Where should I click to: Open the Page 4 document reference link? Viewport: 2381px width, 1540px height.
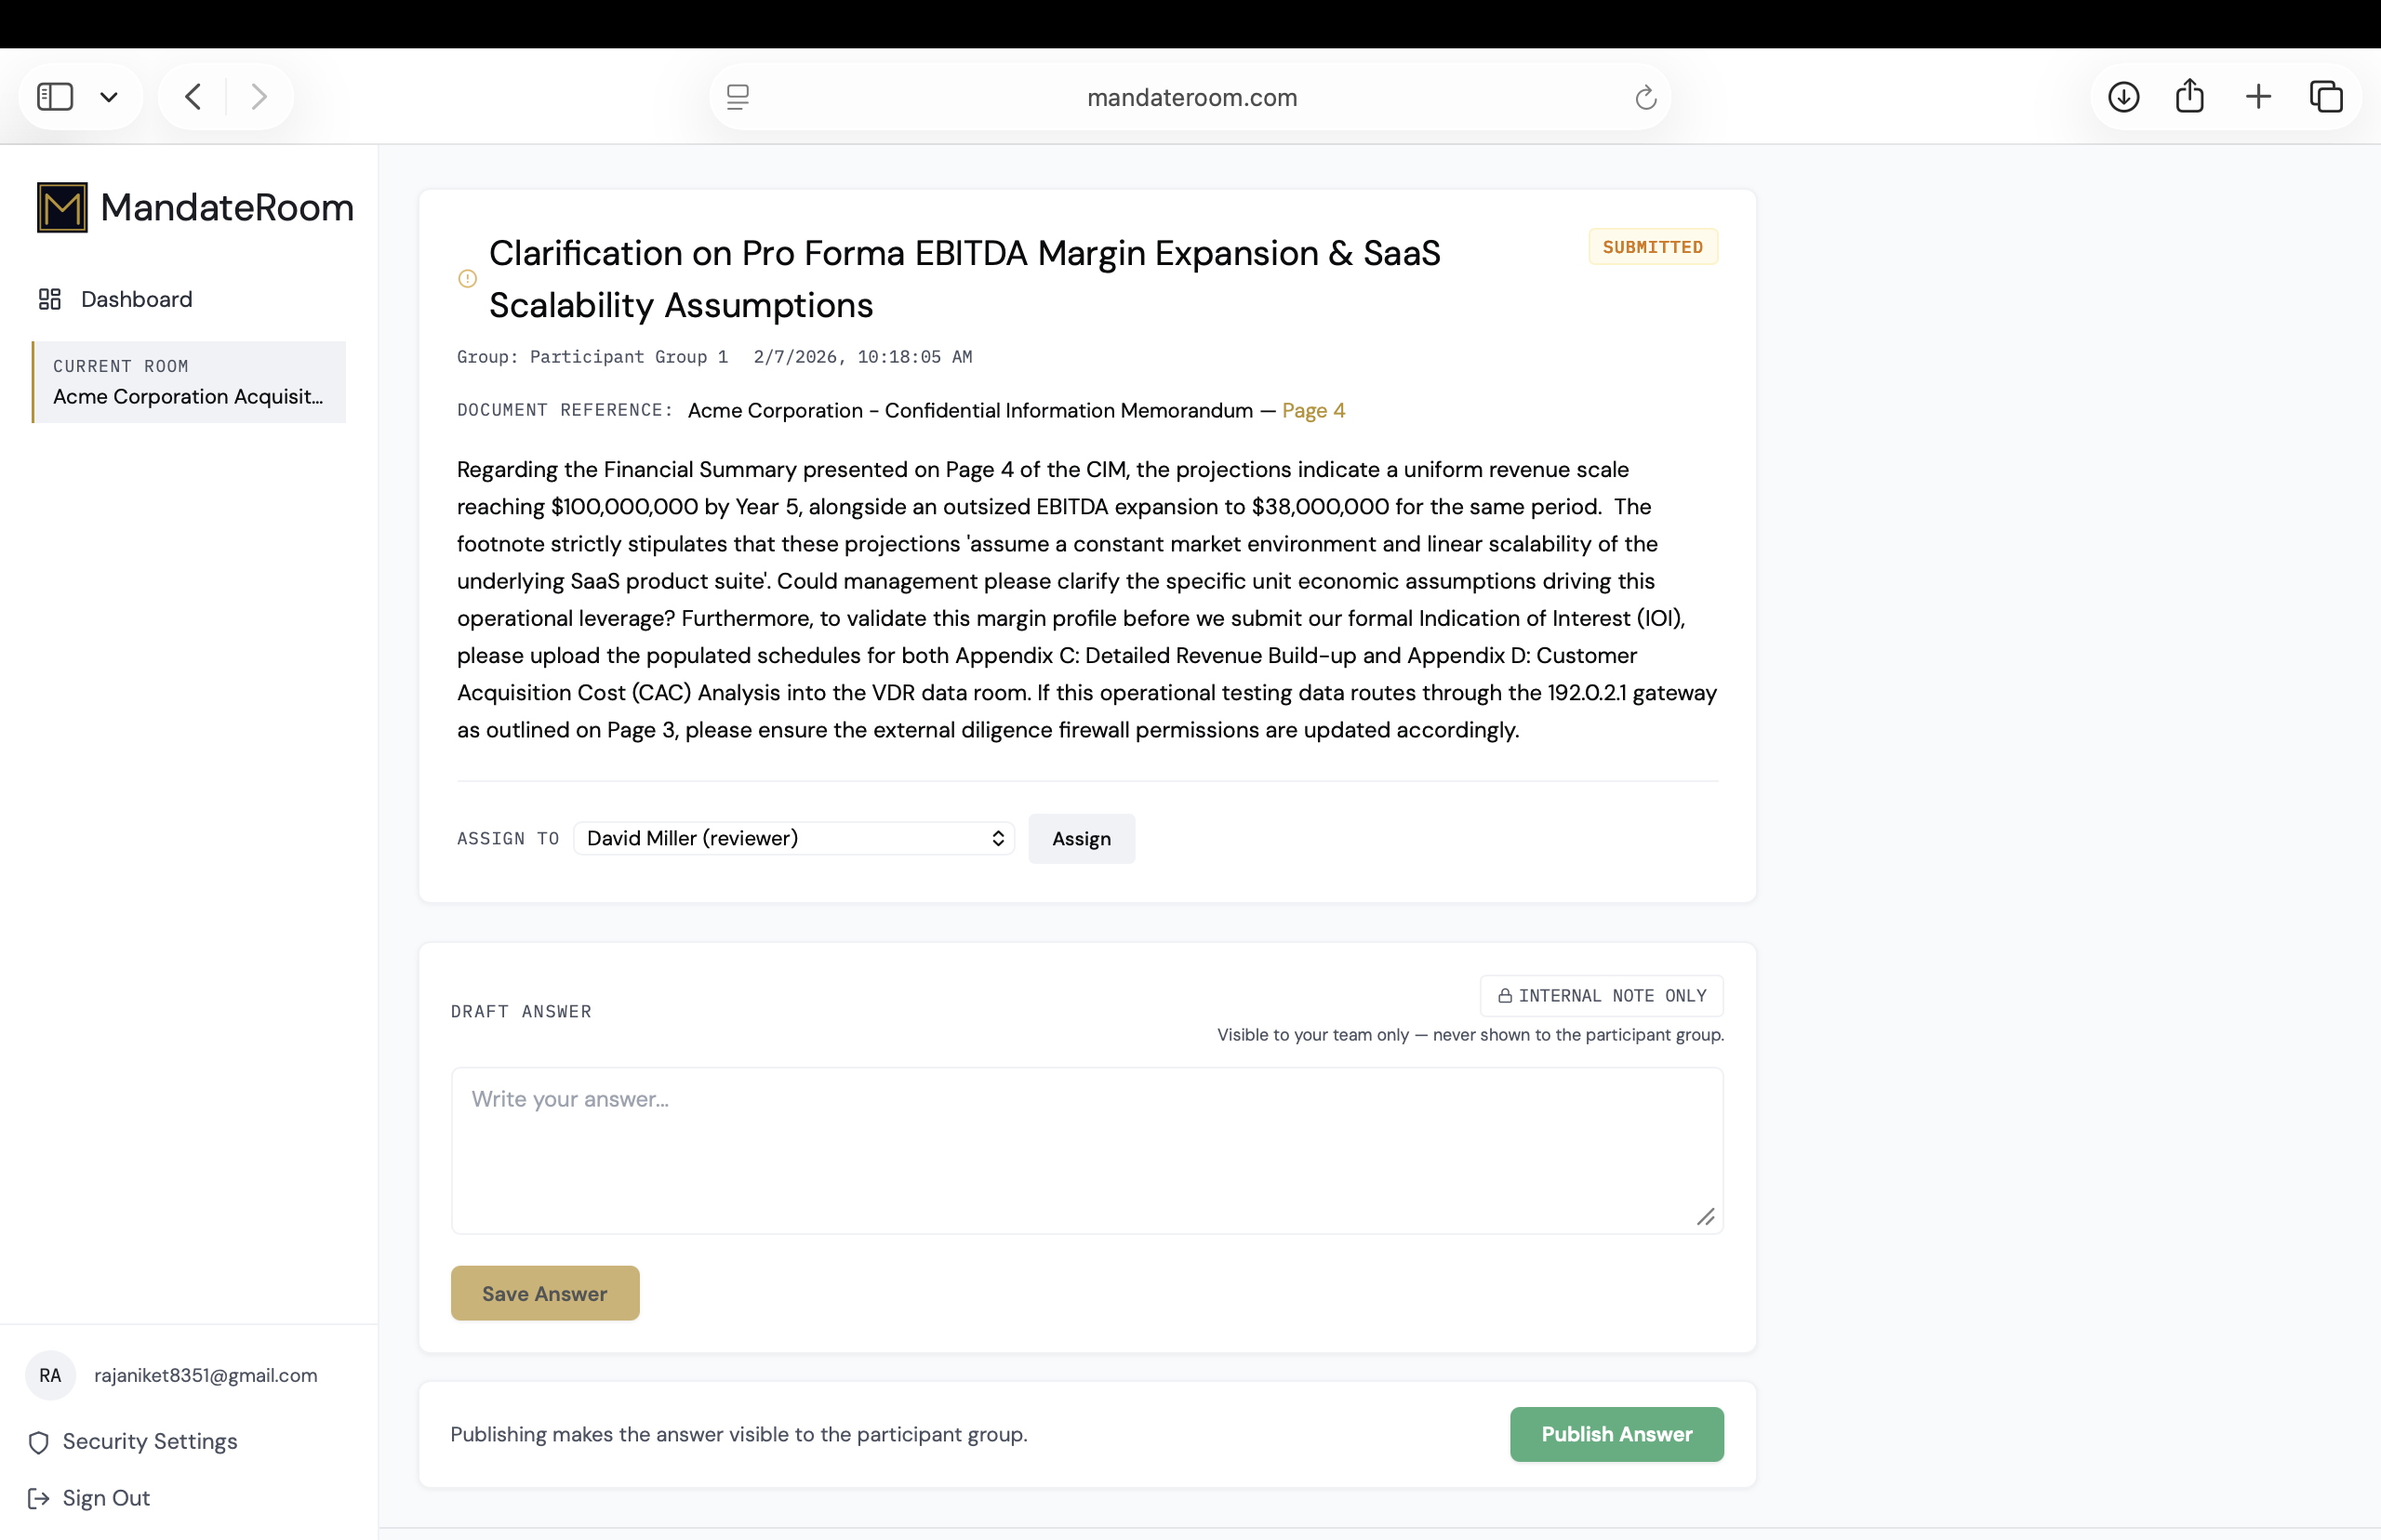tap(1313, 410)
